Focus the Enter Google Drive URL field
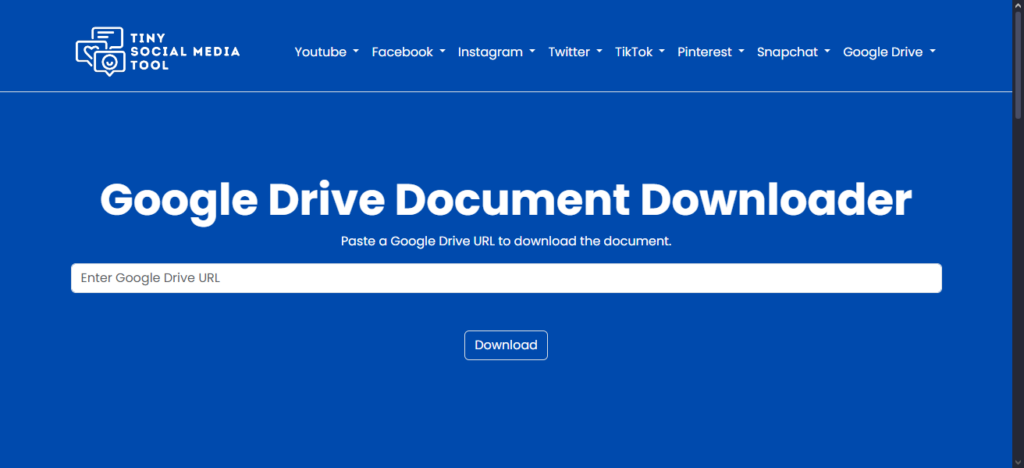This screenshot has width=1024, height=468. [506, 278]
